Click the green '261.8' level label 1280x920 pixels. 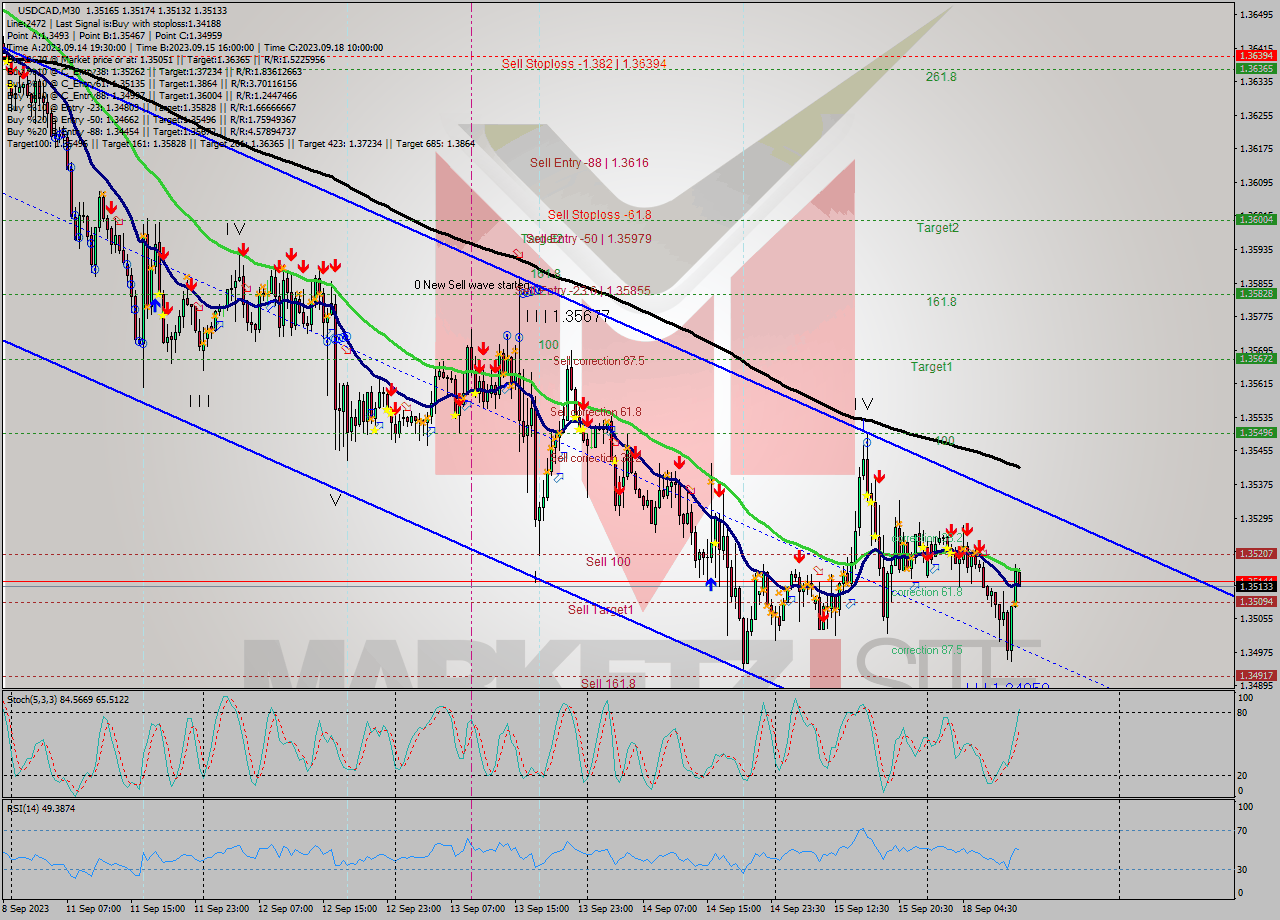pyautogui.click(x=941, y=76)
